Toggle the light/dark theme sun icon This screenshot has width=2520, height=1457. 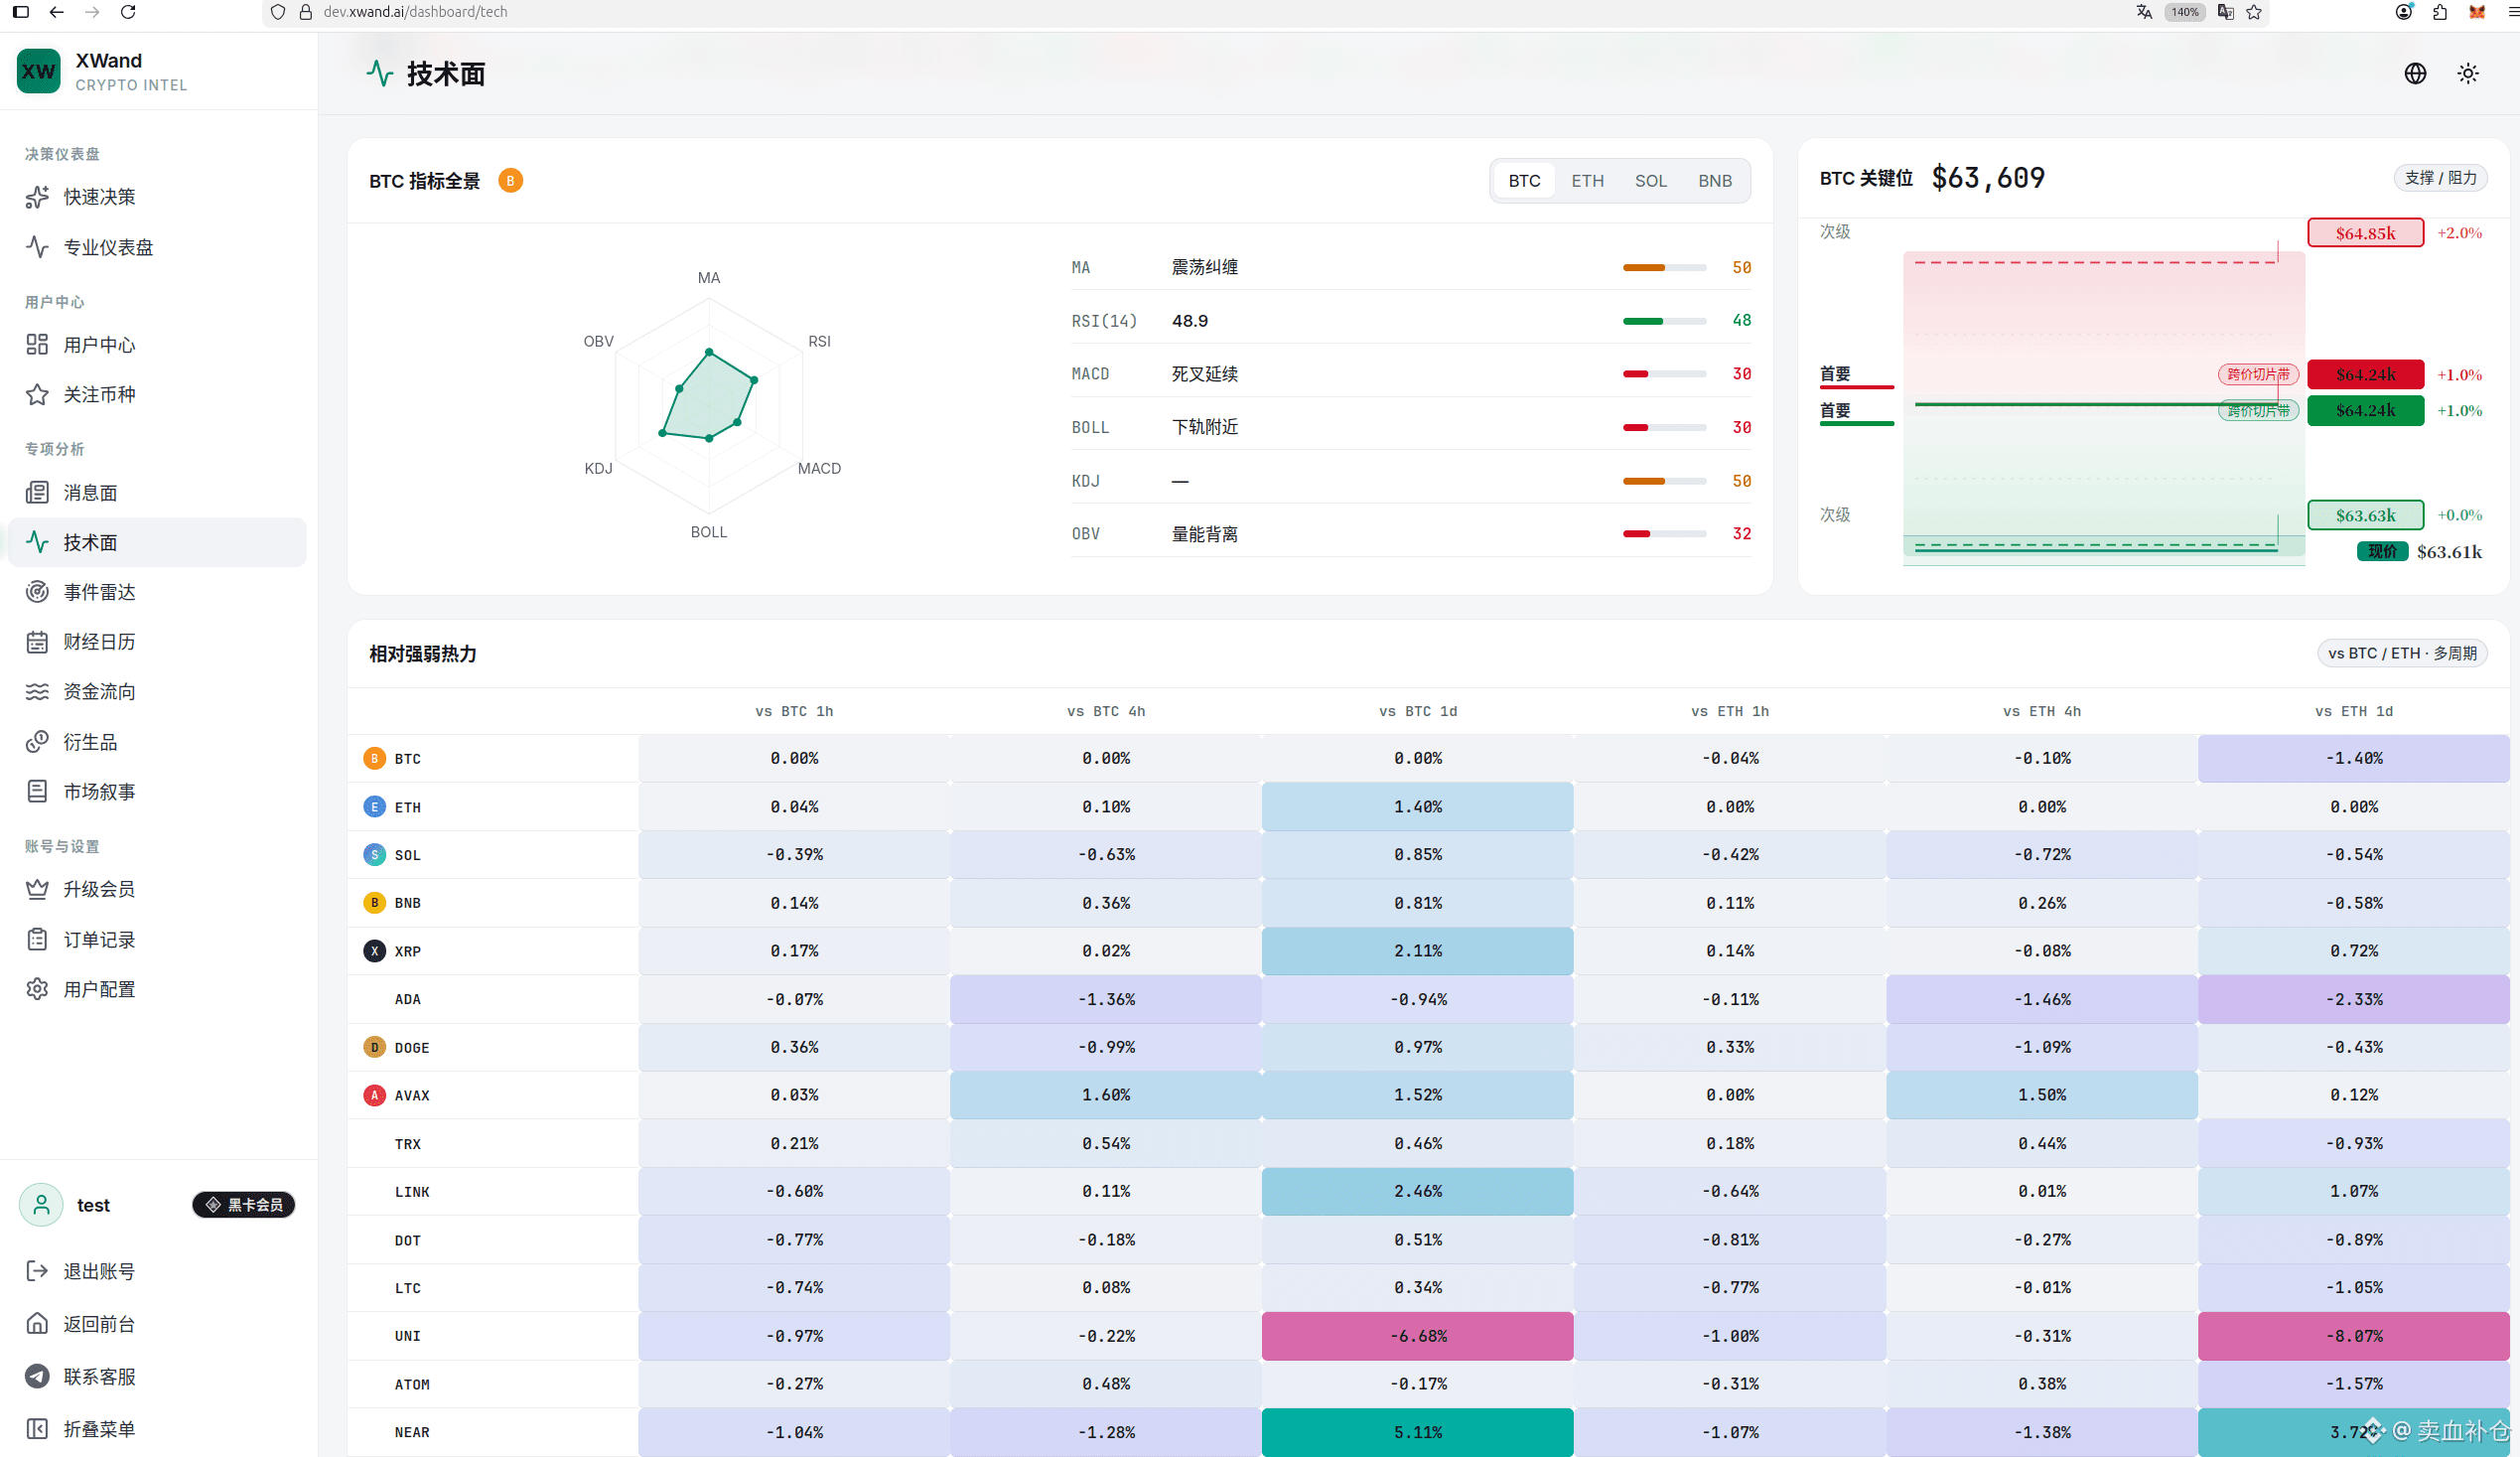coord(2468,74)
